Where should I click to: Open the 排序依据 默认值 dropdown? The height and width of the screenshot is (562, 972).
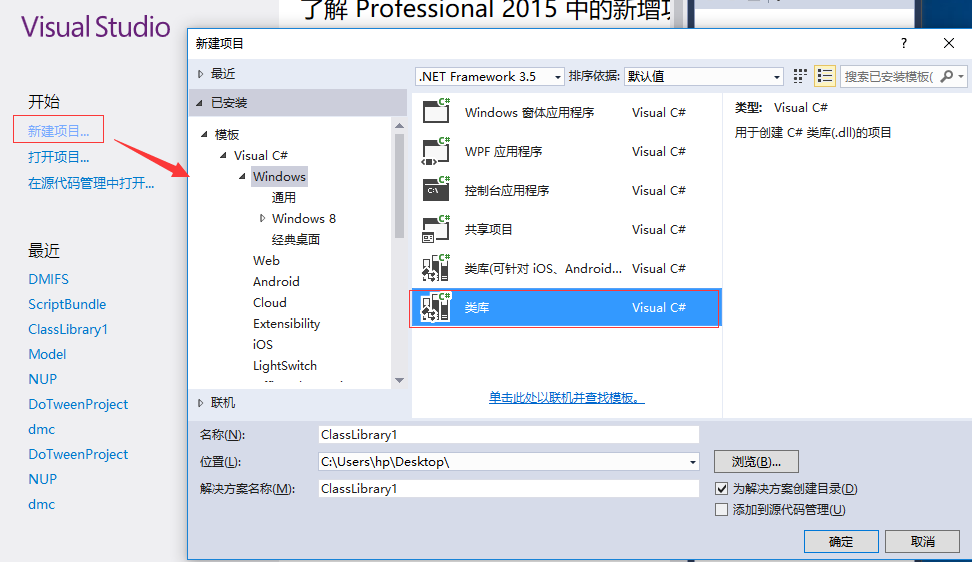[703, 76]
